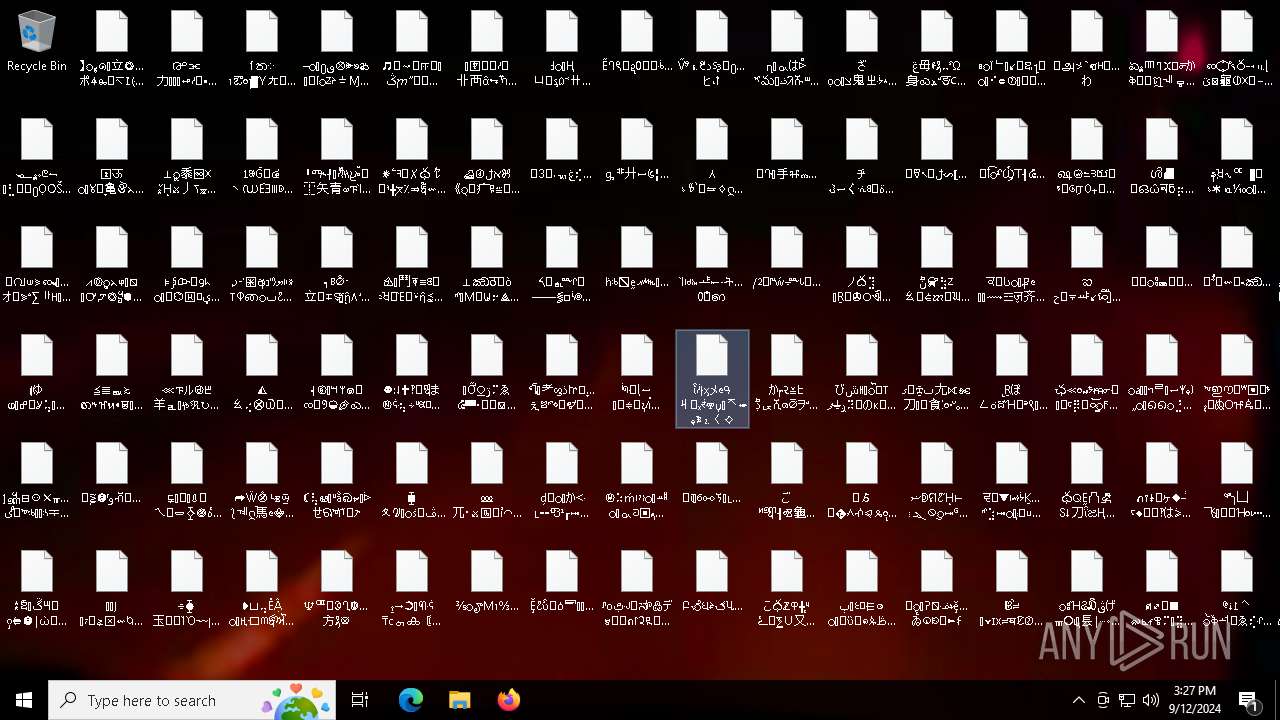Open network status in the system tray
This screenshot has height=720, width=1280.
(1127, 700)
